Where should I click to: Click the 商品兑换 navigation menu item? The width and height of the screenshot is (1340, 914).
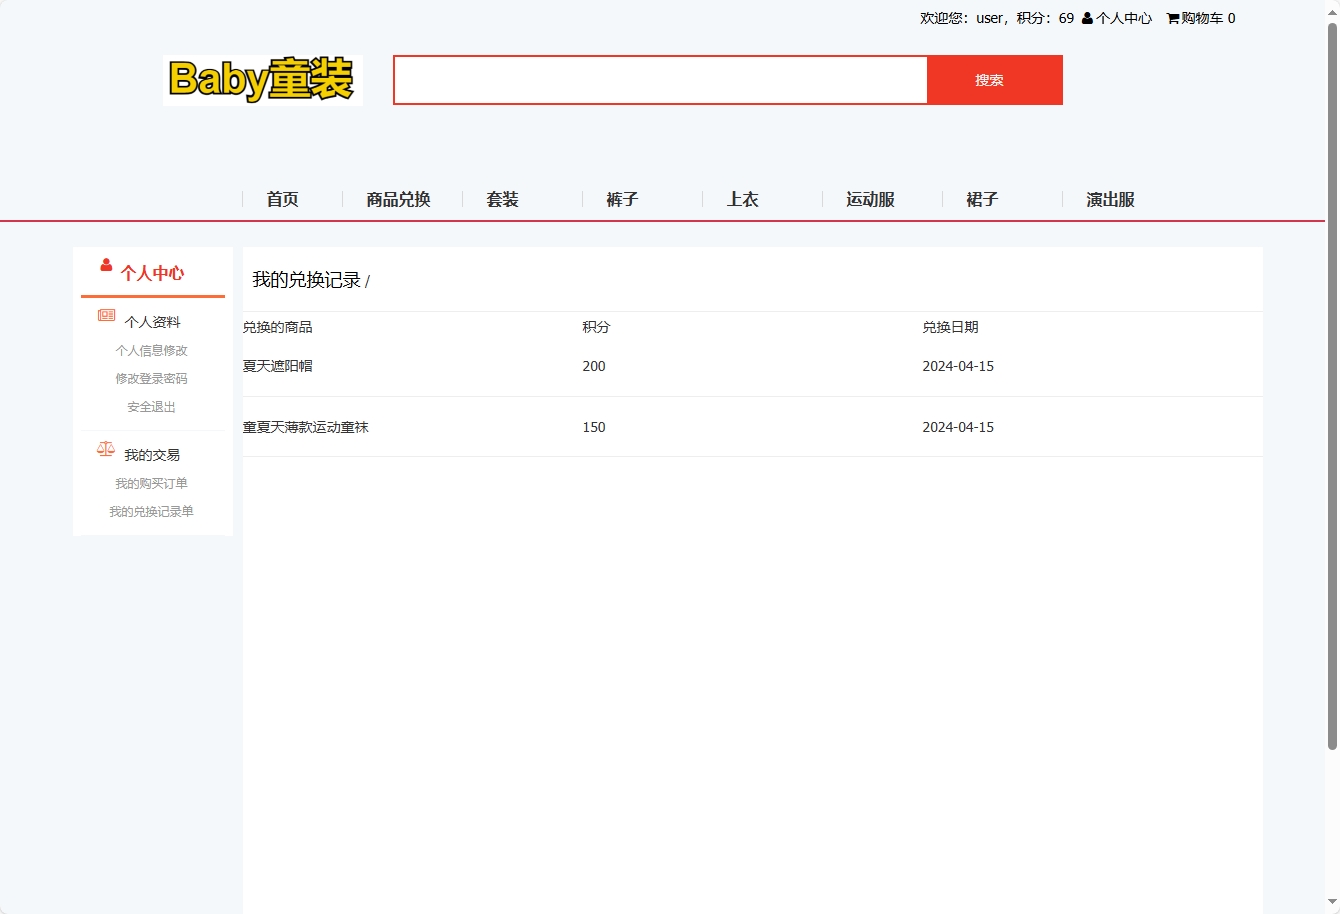click(x=398, y=199)
